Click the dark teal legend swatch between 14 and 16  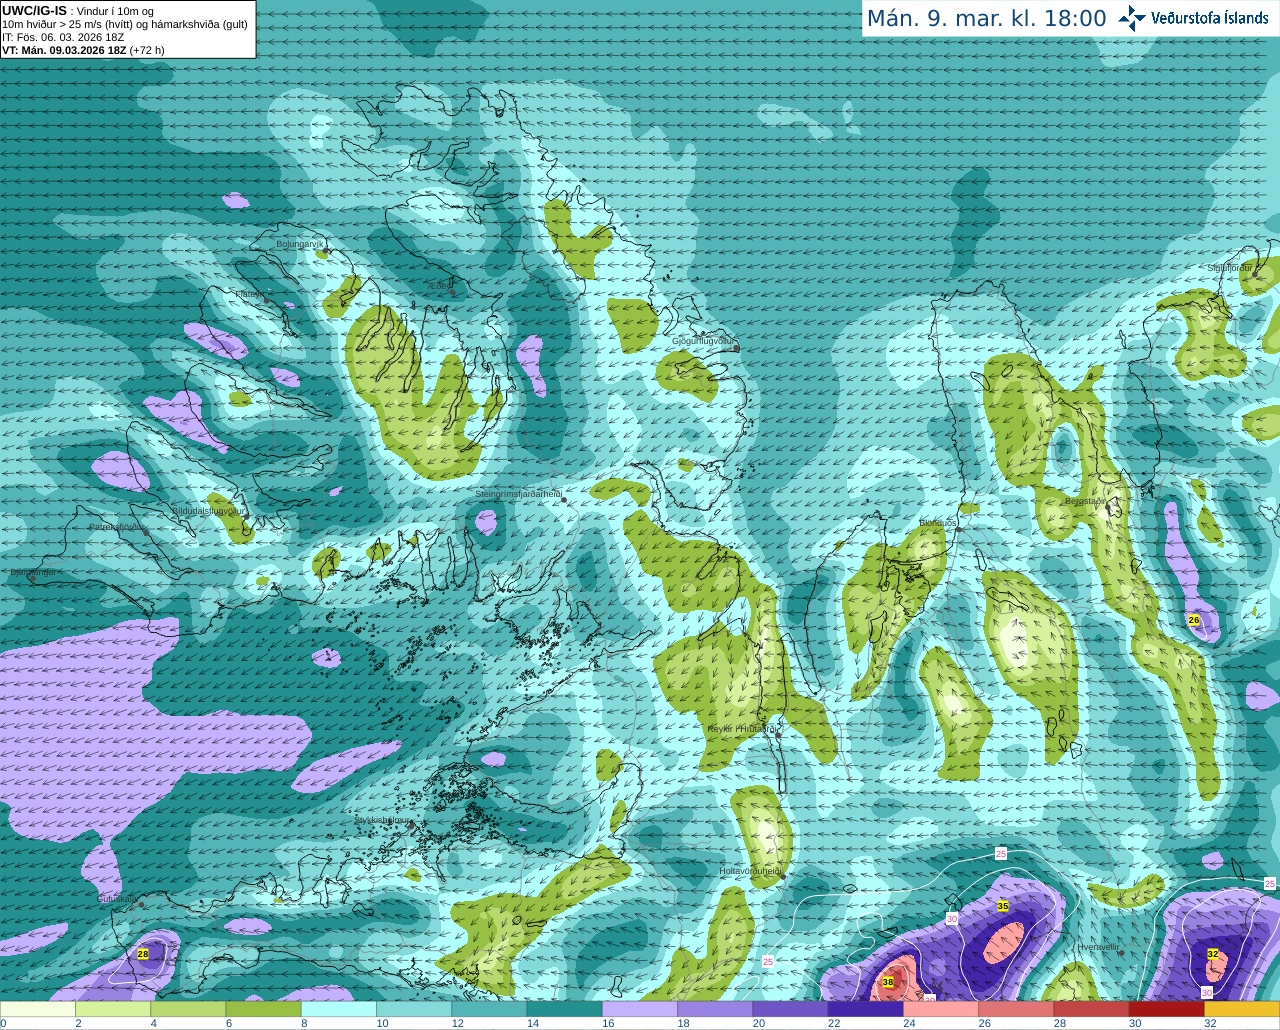(564, 1009)
